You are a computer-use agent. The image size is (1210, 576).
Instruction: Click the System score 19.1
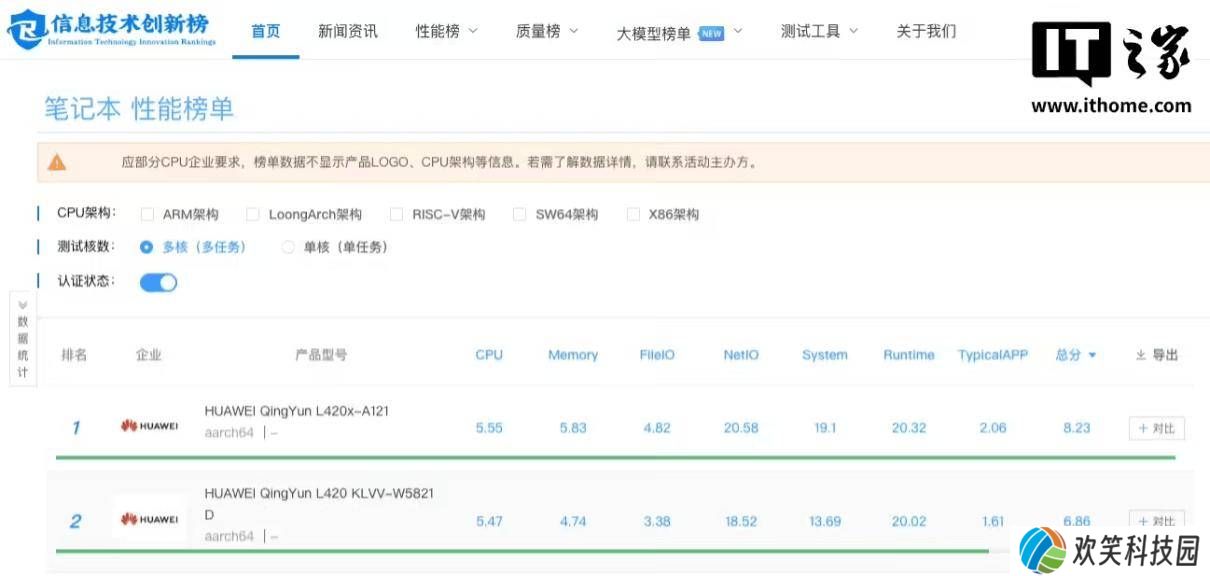click(x=825, y=428)
